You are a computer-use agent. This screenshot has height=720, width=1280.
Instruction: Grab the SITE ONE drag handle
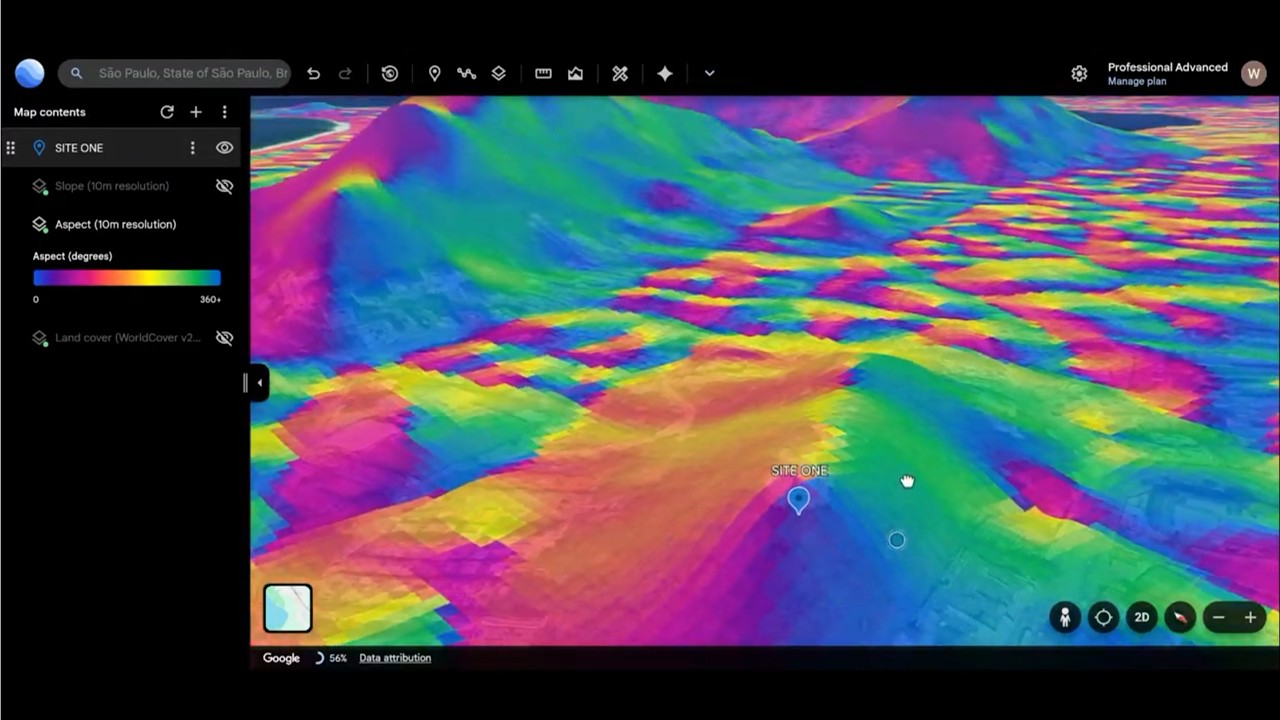coord(11,148)
